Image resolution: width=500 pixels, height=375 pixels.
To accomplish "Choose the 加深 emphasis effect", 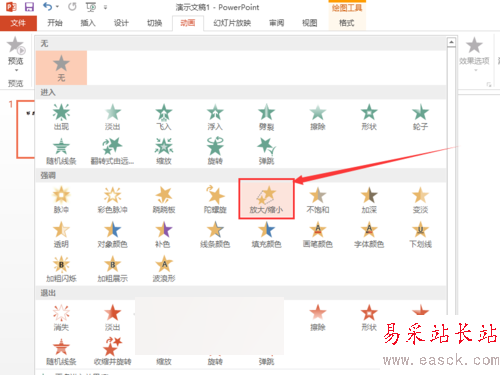I will point(369,199).
